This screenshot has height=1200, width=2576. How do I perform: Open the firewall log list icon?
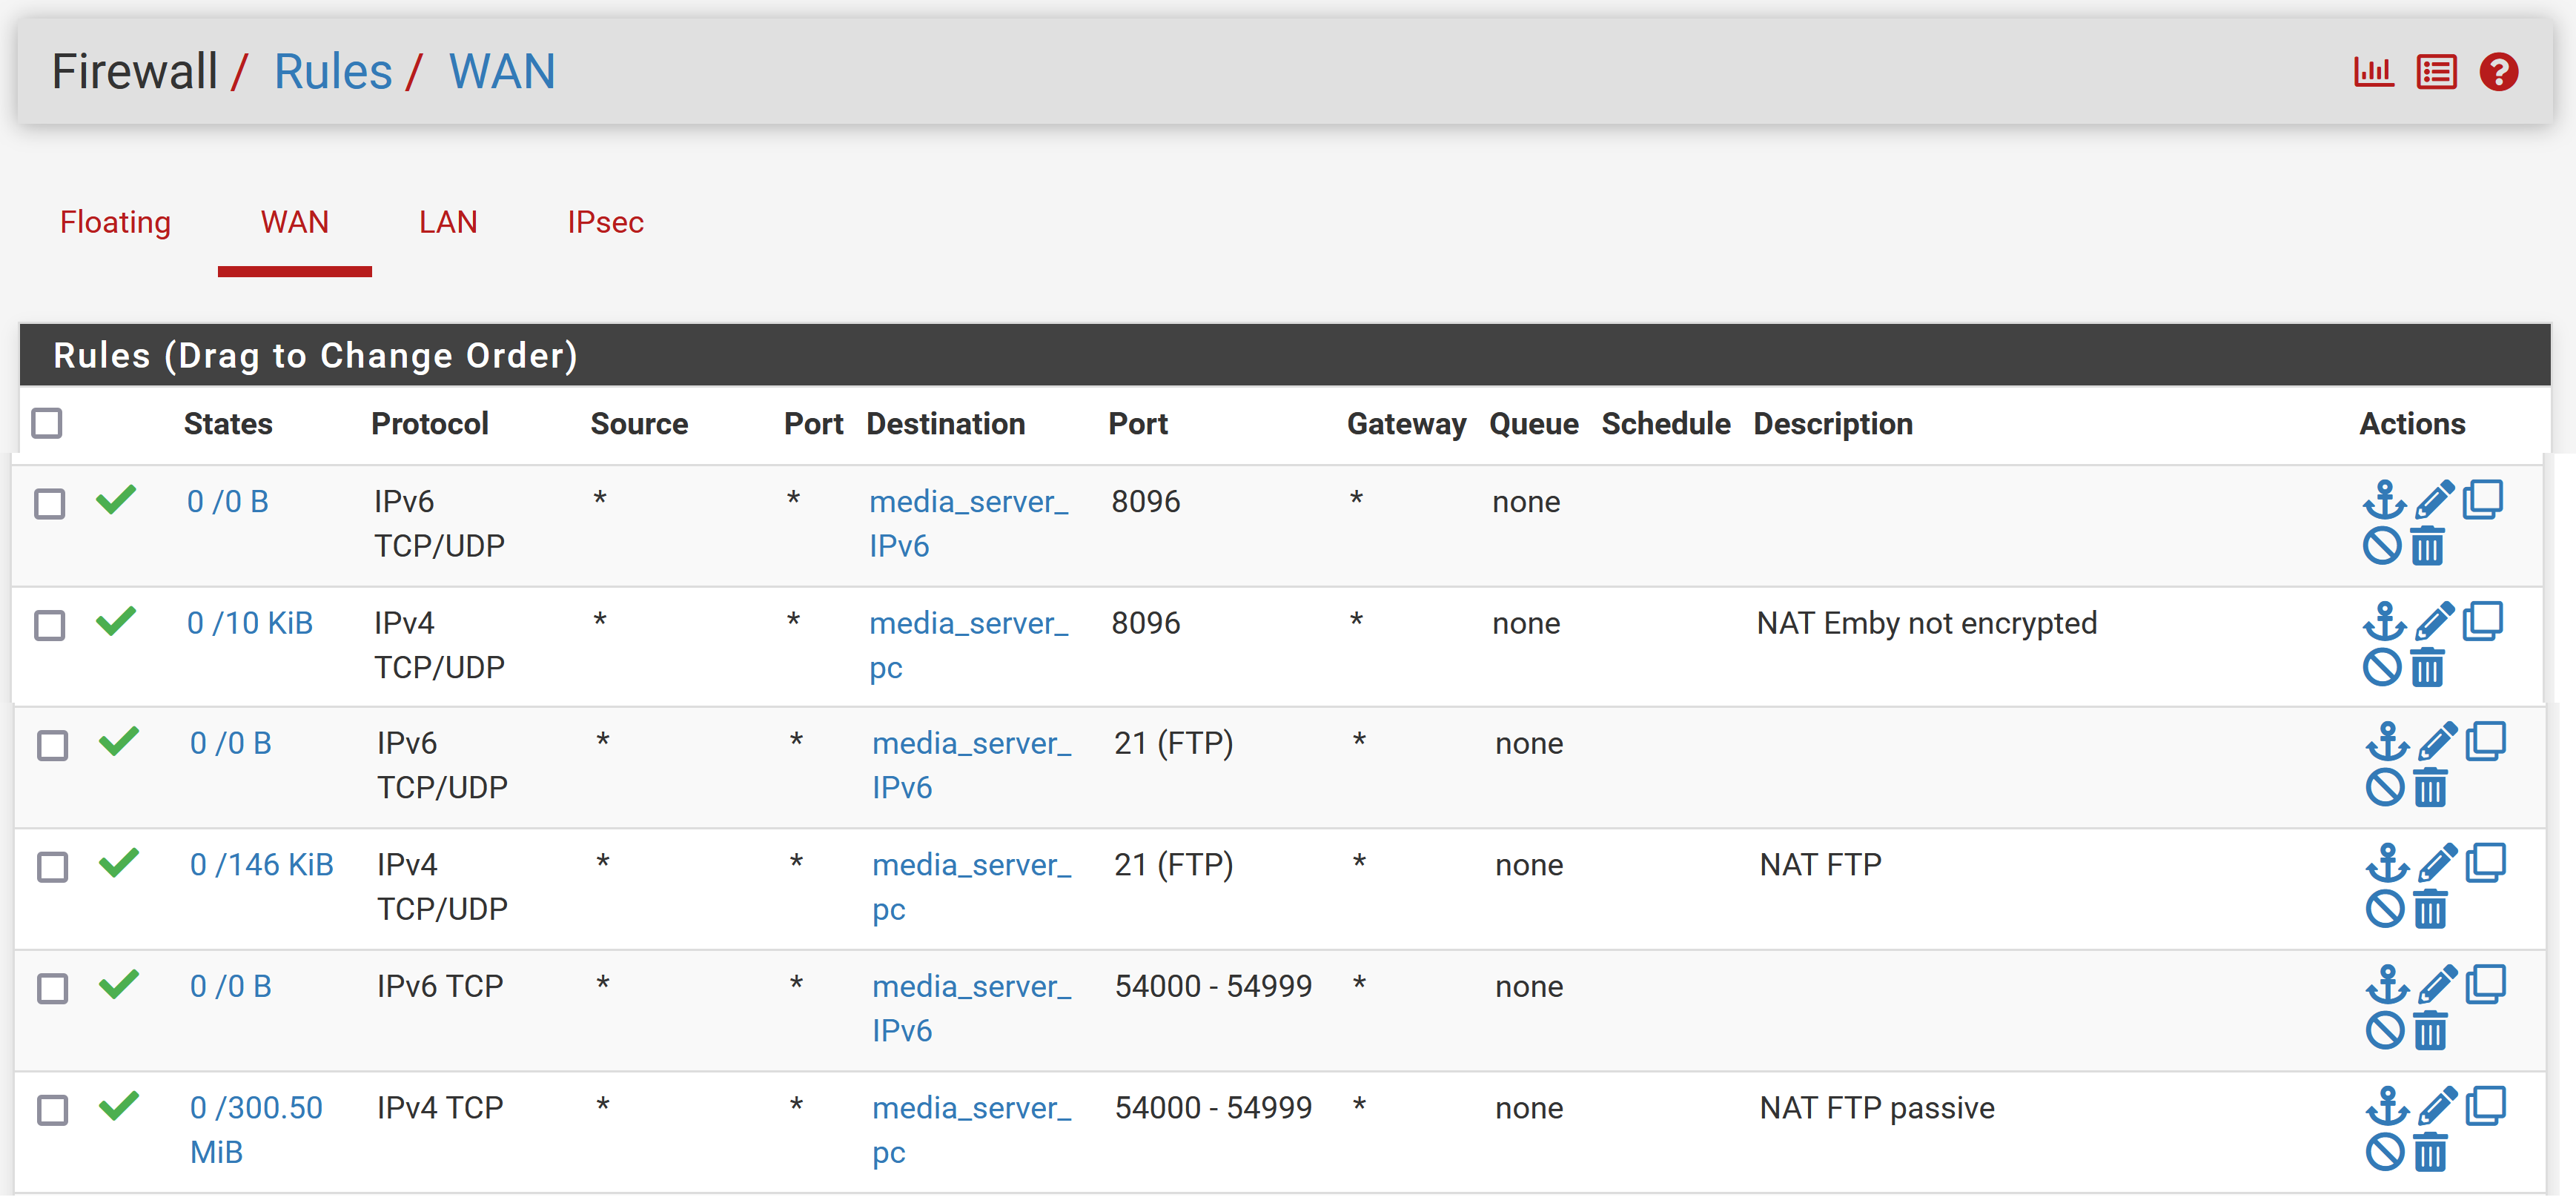2436,72
